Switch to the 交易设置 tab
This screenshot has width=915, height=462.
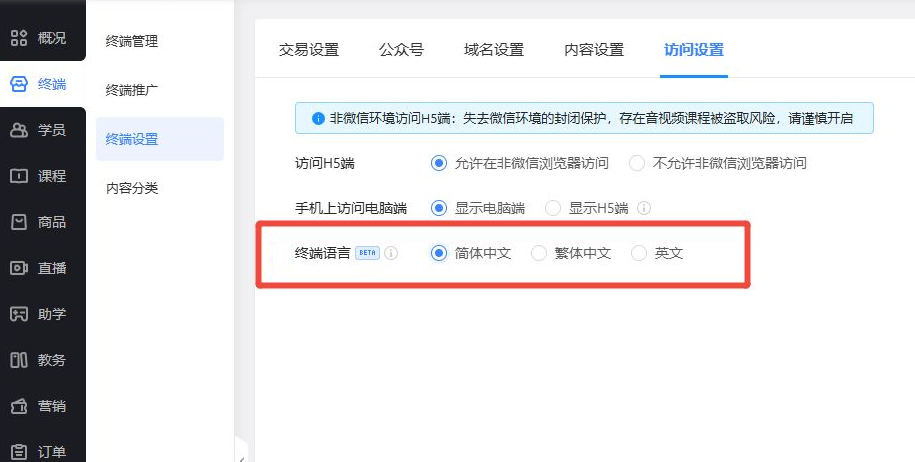pos(308,49)
